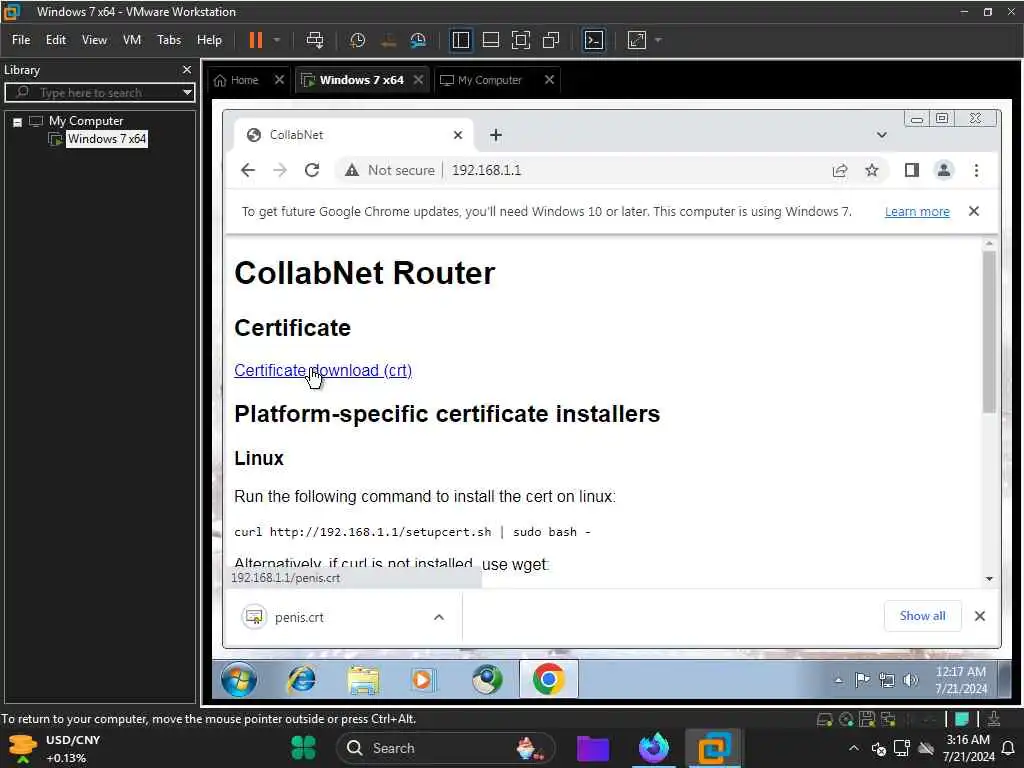Open Windows Media Player from the taskbar
Viewport: 1024px width, 768px height.
tap(423, 680)
